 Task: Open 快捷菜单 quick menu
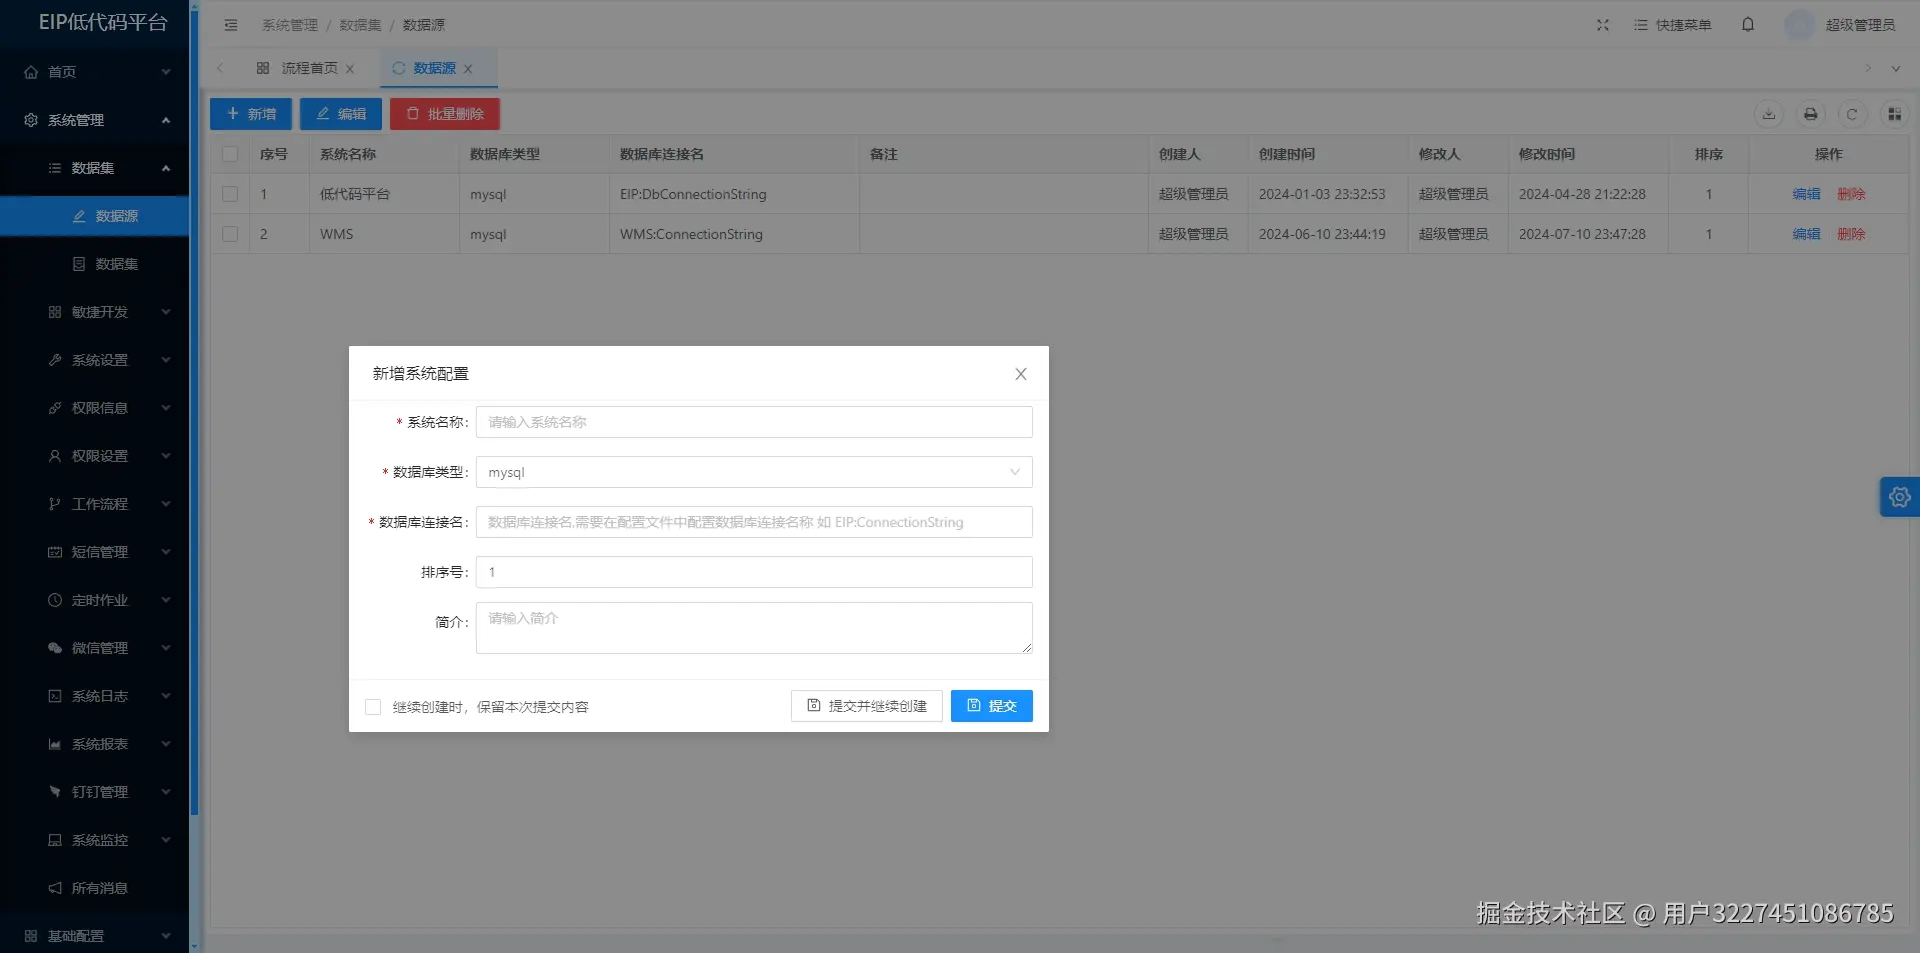(x=1673, y=25)
